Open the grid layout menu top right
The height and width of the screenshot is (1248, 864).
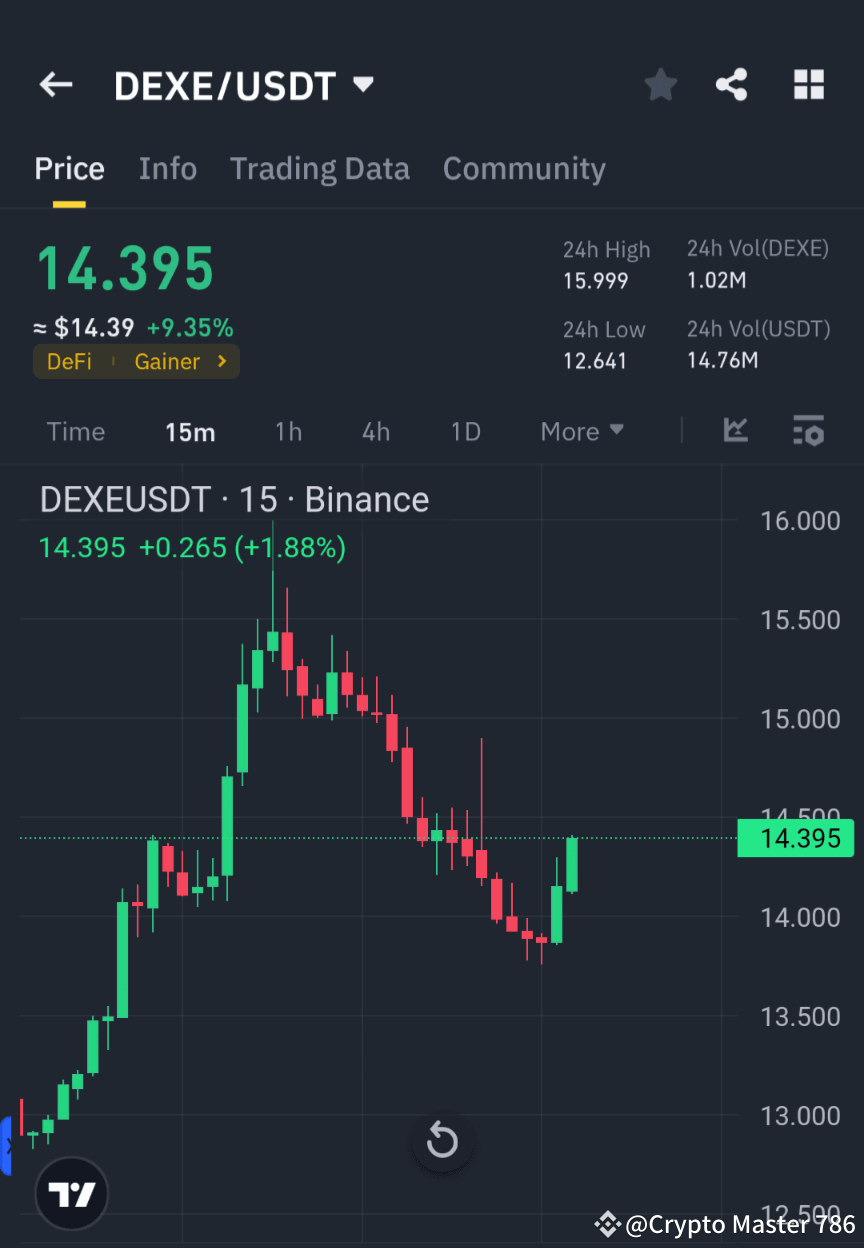point(808,85)
